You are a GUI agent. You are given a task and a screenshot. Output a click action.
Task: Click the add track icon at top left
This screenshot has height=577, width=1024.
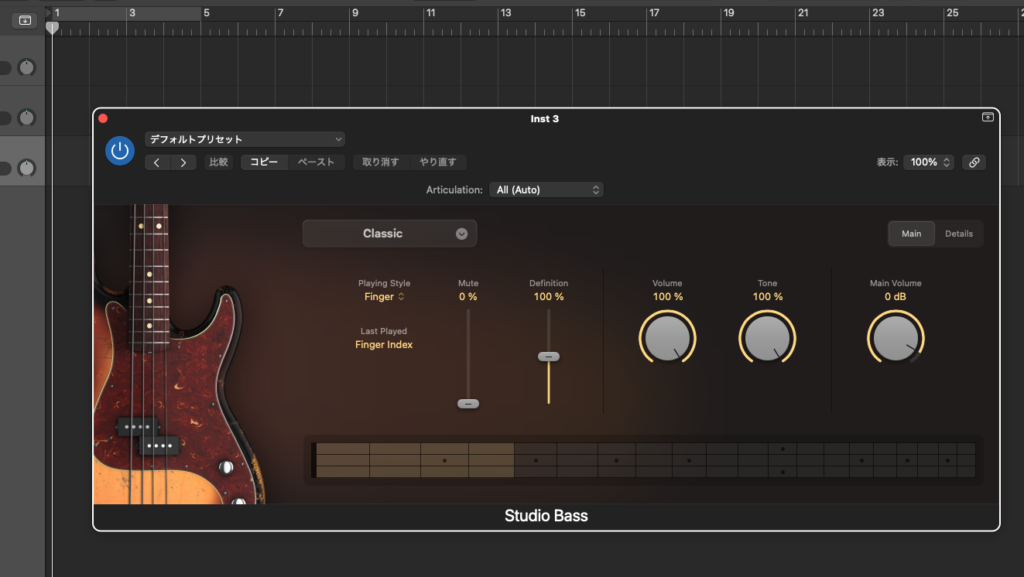[x=25, y=20]
